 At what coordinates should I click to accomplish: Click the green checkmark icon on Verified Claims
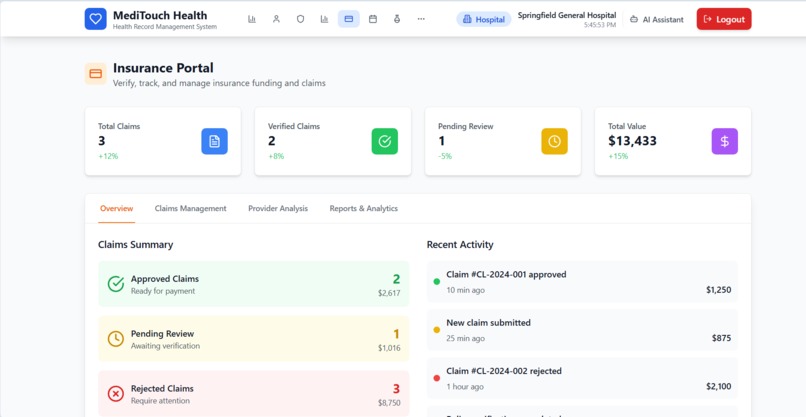(384, 141)
